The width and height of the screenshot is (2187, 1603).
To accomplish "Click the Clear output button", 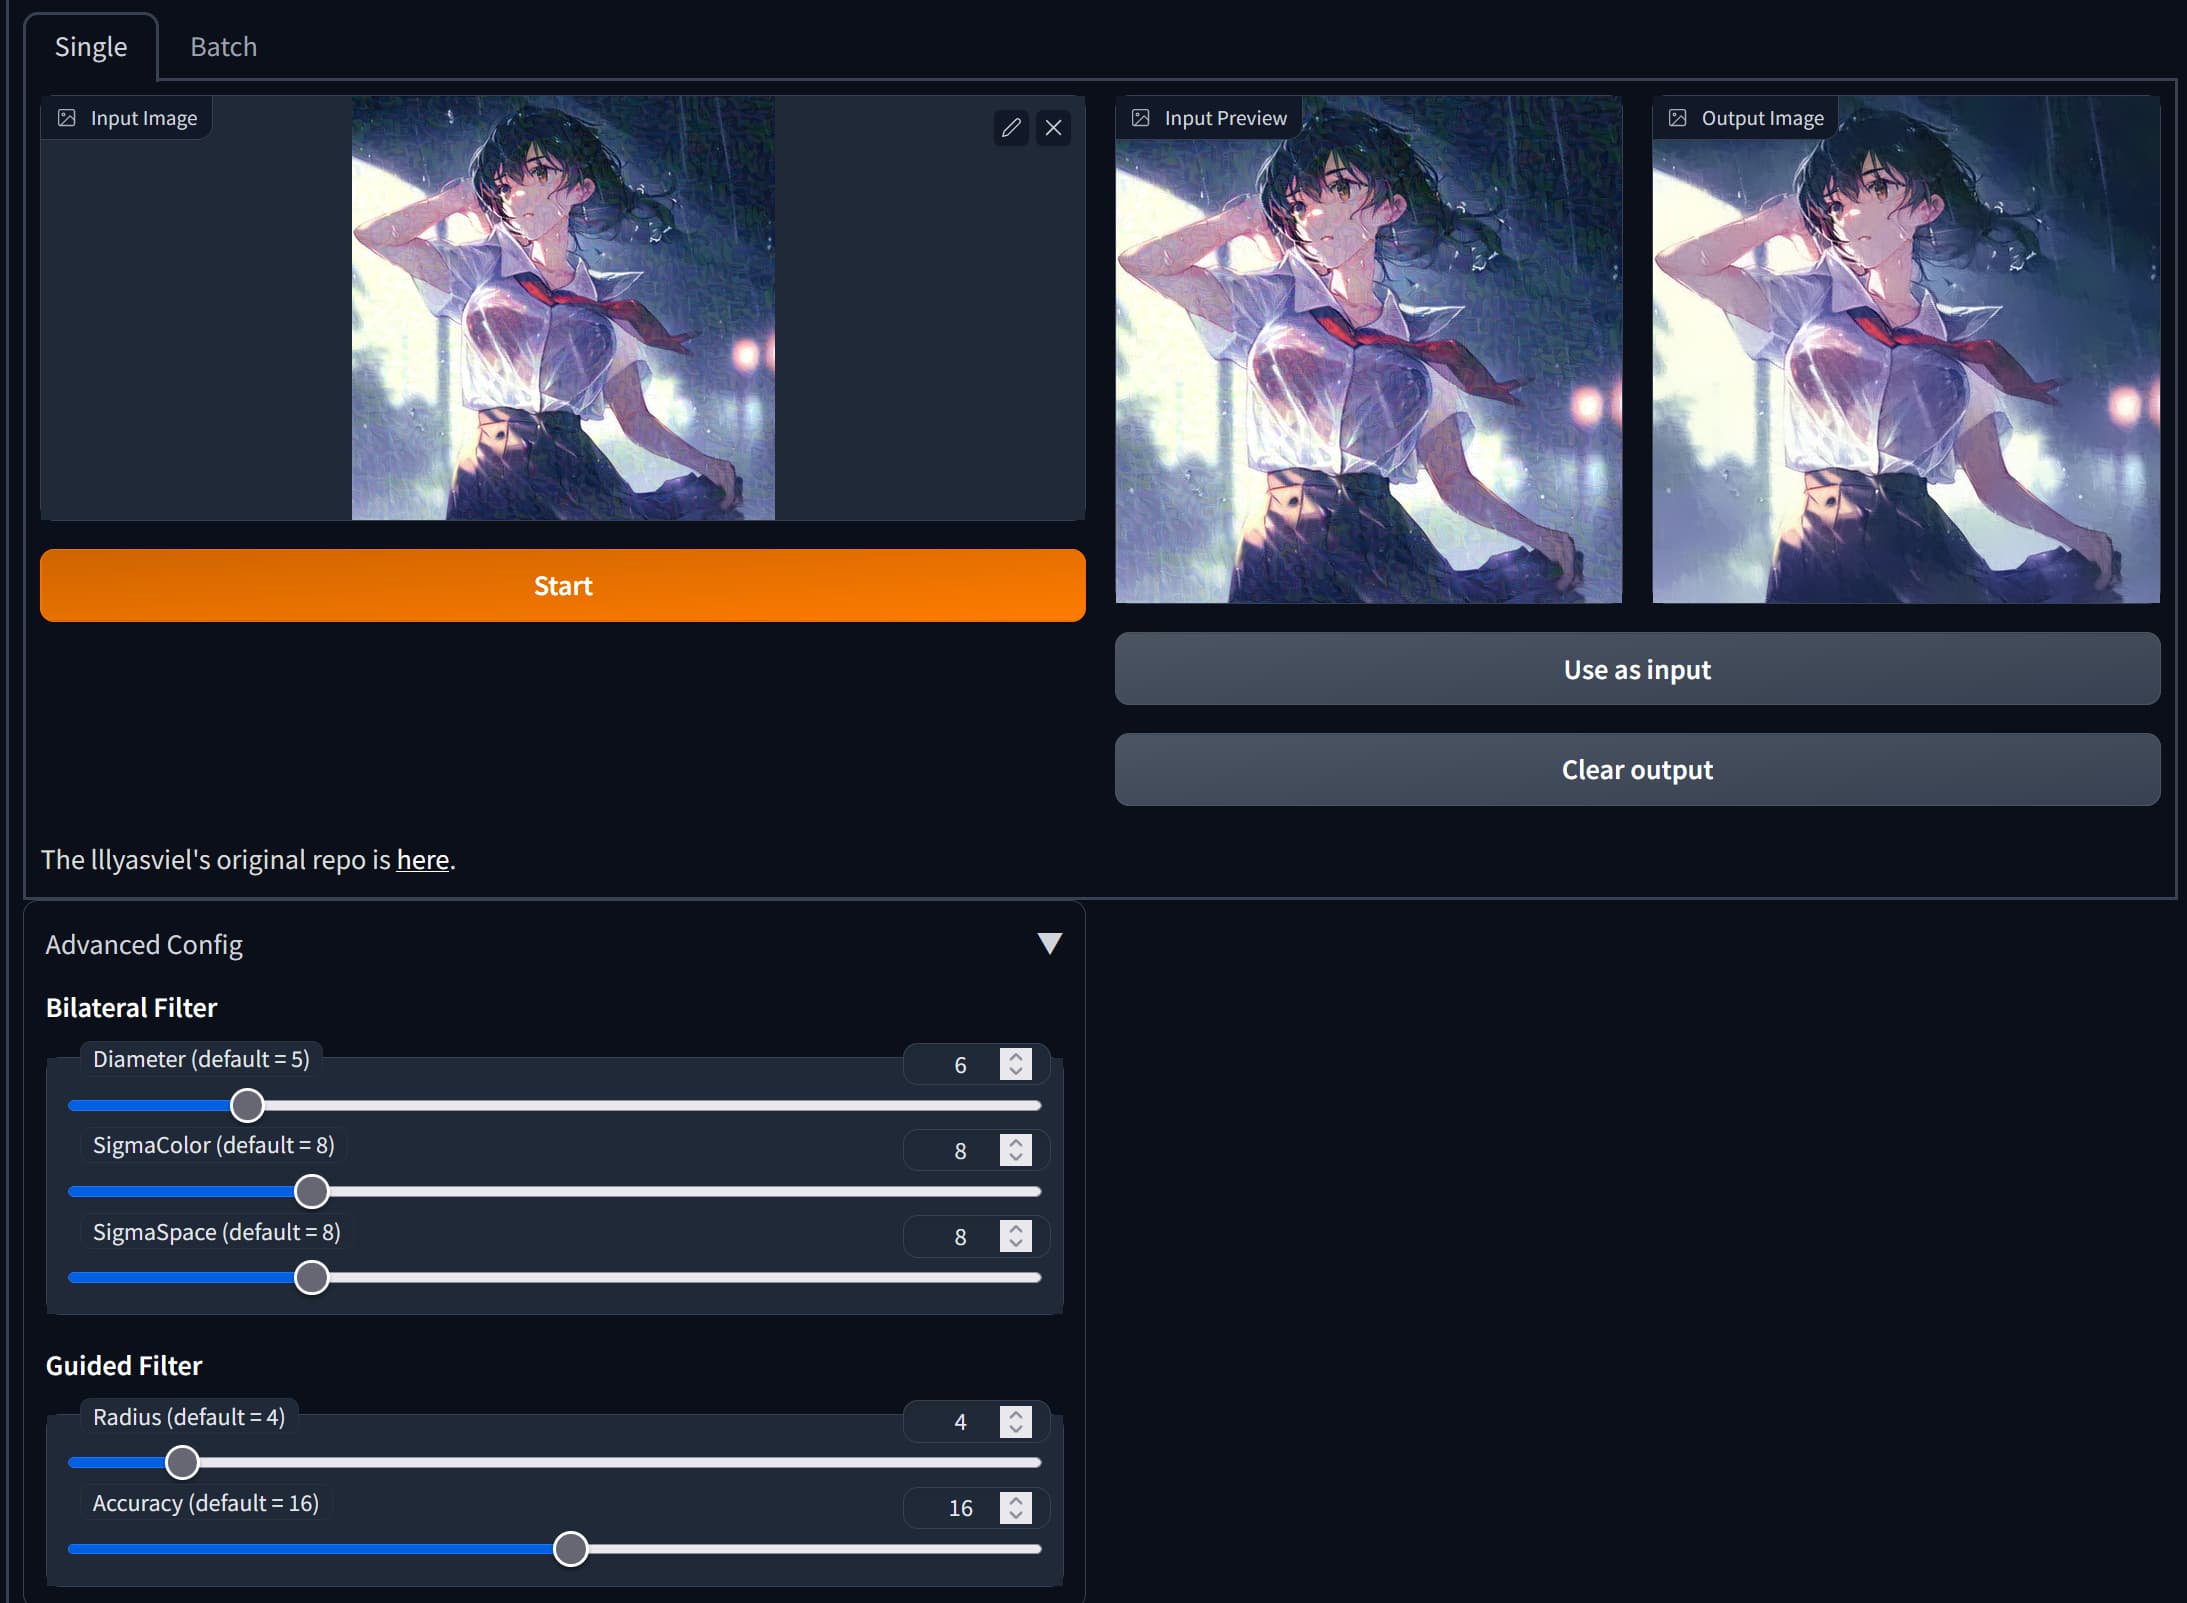I will [1637, 770].
